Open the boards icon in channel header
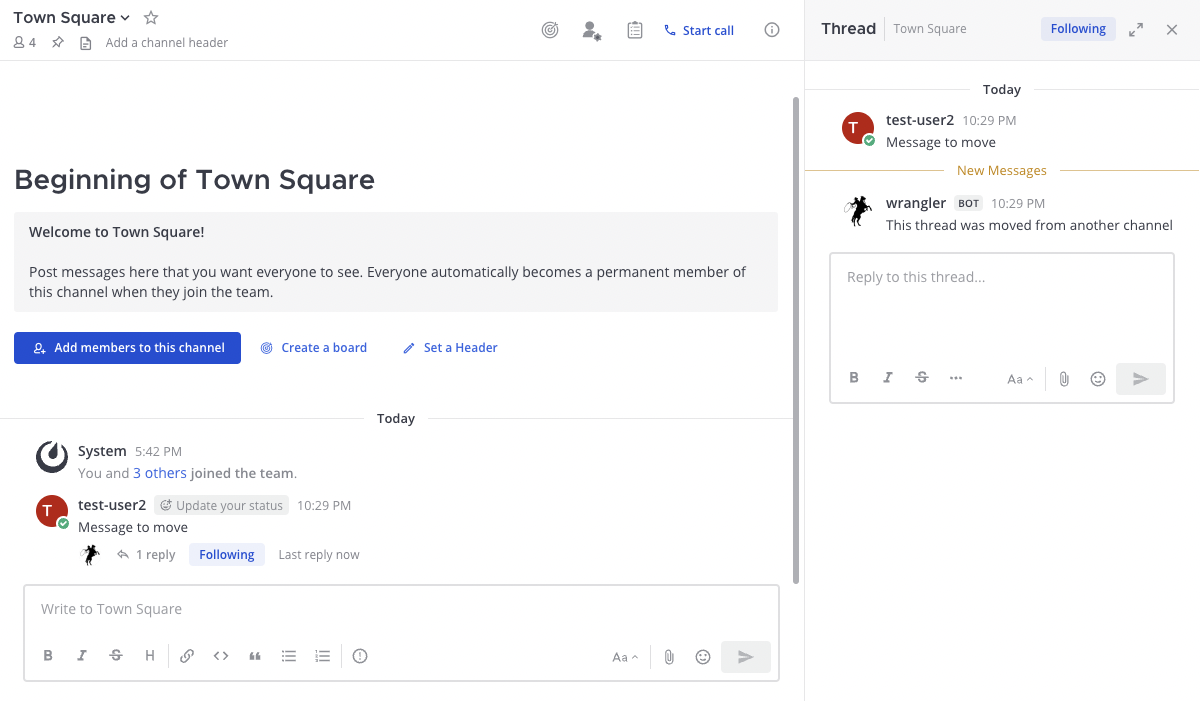 (549, 30)
